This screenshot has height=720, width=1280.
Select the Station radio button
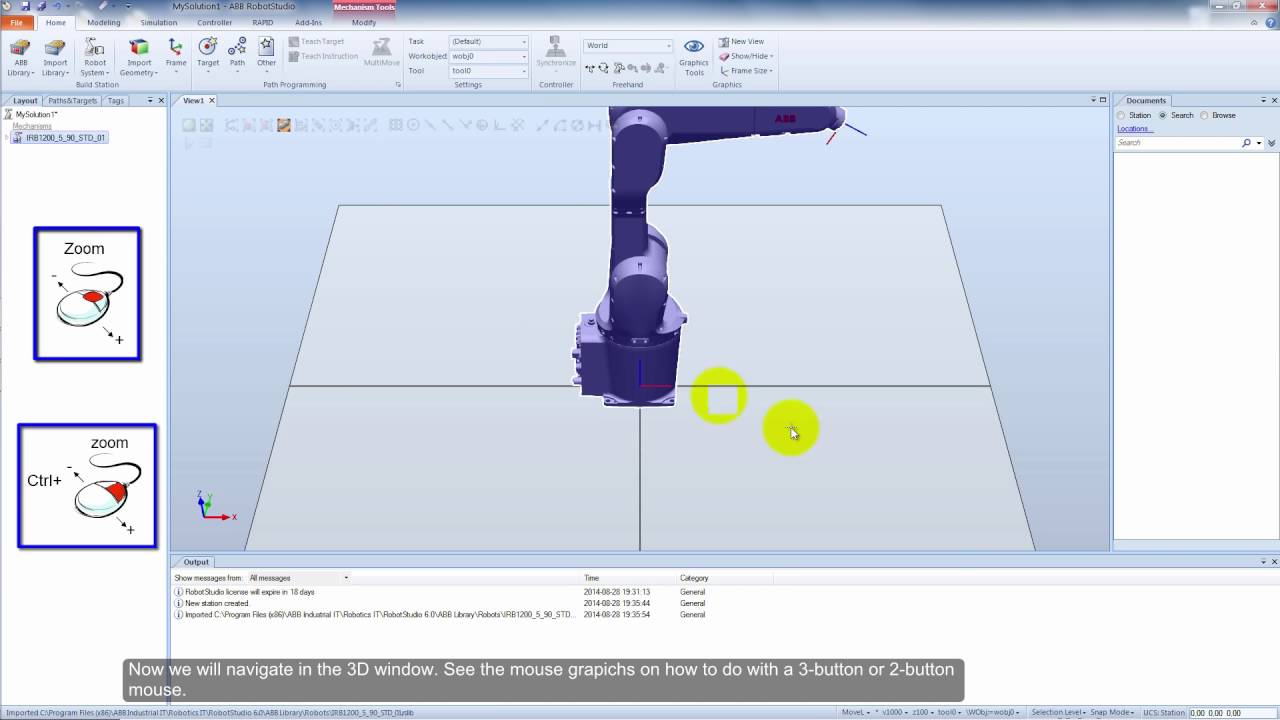pos(1122,115)
